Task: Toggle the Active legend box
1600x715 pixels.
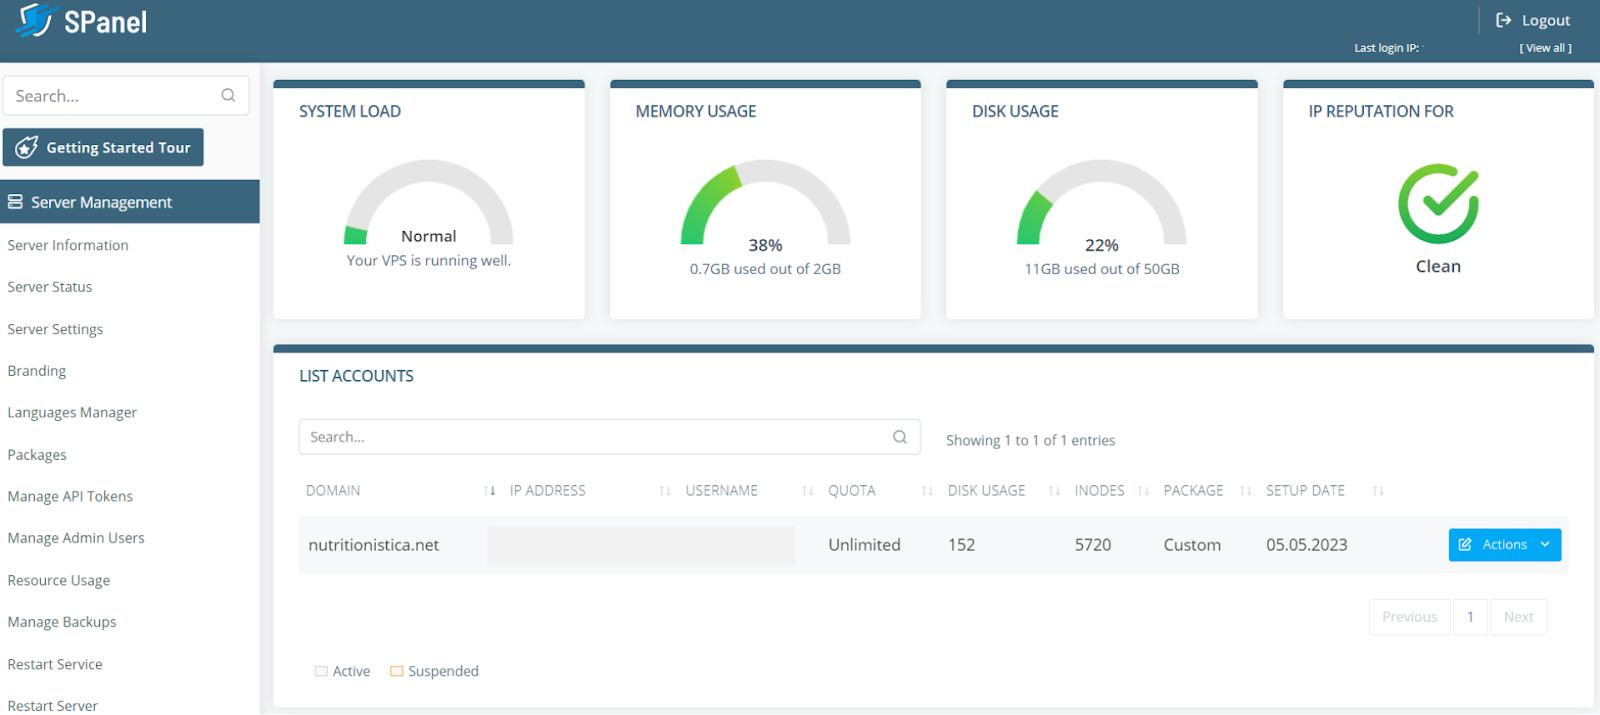Action: point(321,671)
